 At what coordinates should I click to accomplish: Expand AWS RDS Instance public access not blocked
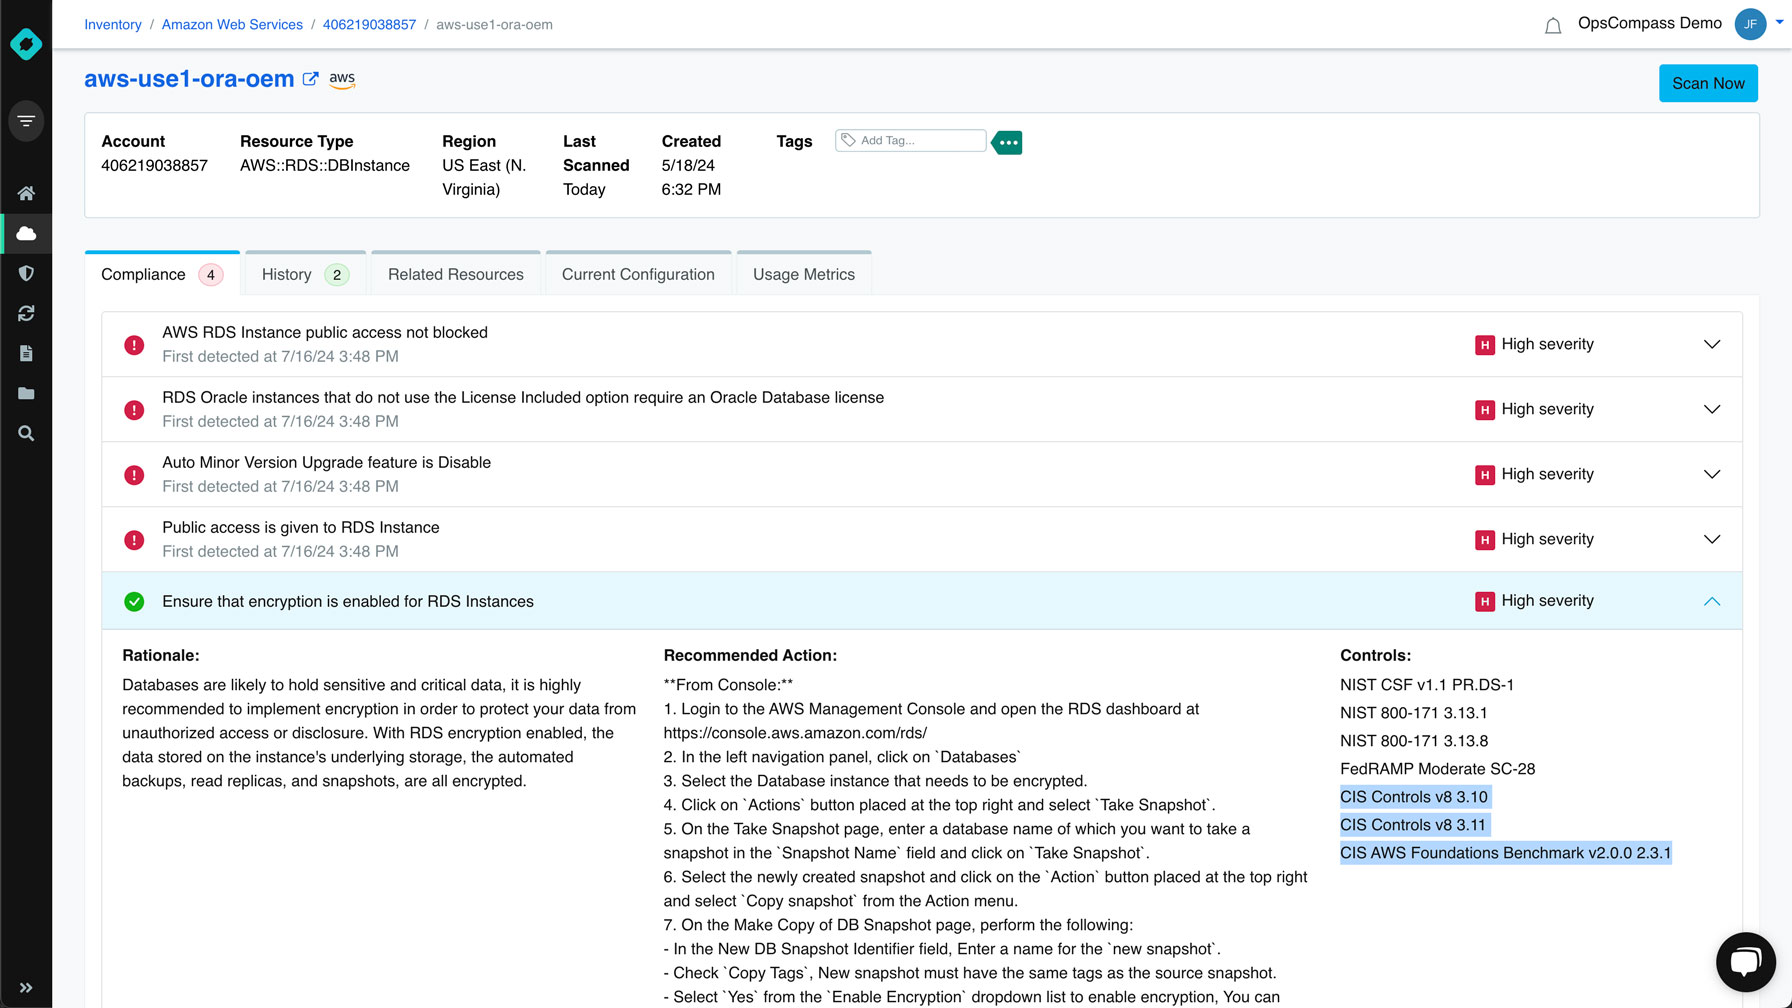click(x=1712, y=344)
